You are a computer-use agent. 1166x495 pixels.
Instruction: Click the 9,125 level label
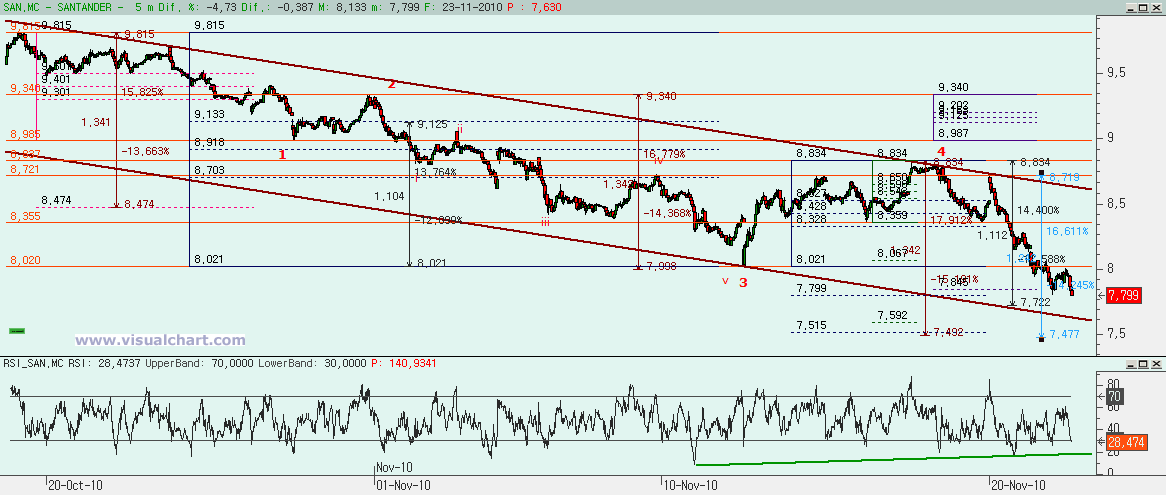click(x=433, y=124)
